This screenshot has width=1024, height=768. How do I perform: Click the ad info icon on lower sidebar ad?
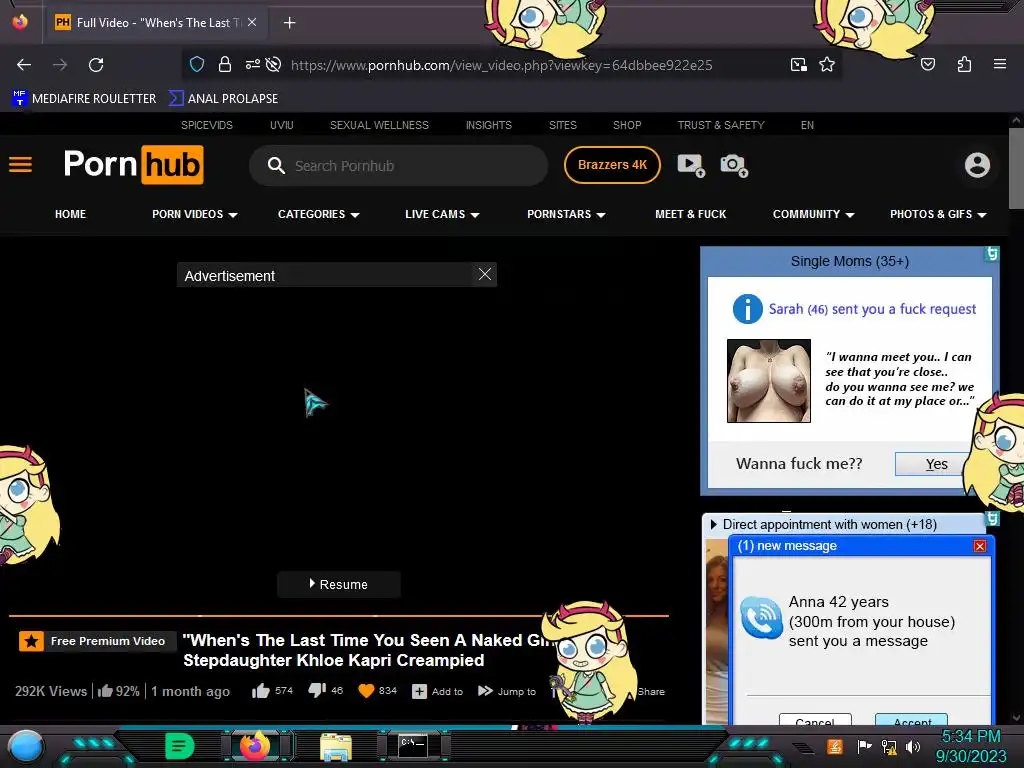(992, 519)
